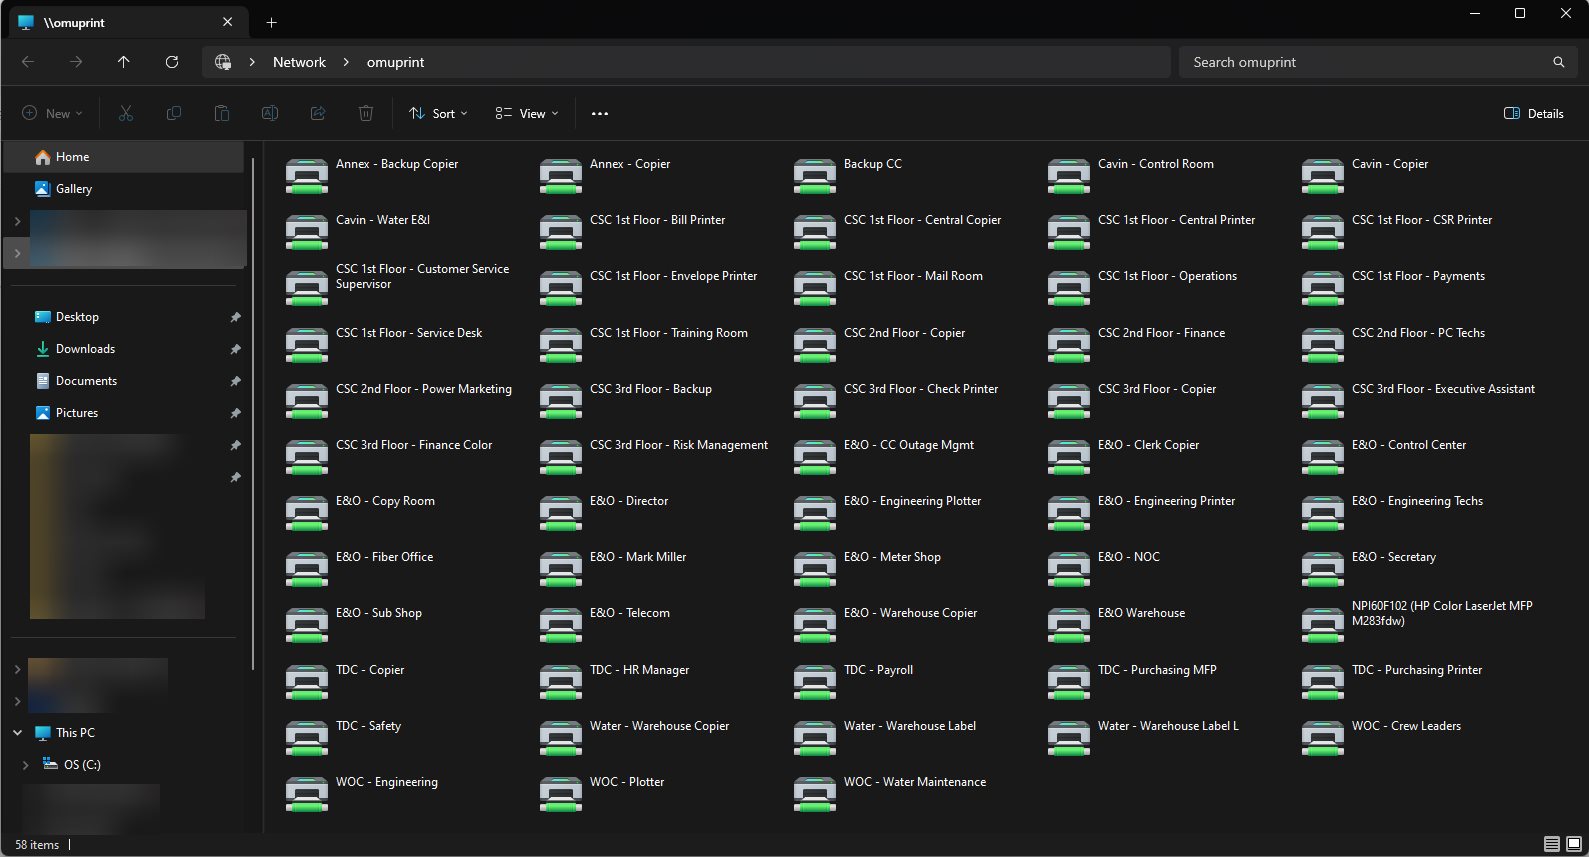
Task: Click the Search omuprint input field
Action: click(x=1365, y=62)
